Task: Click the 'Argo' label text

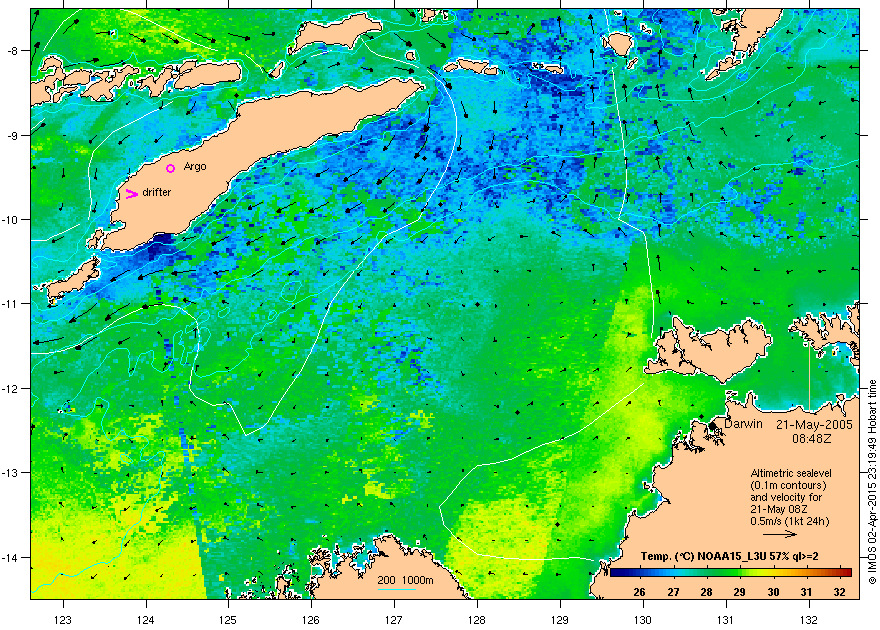Action: coord(195,167)
